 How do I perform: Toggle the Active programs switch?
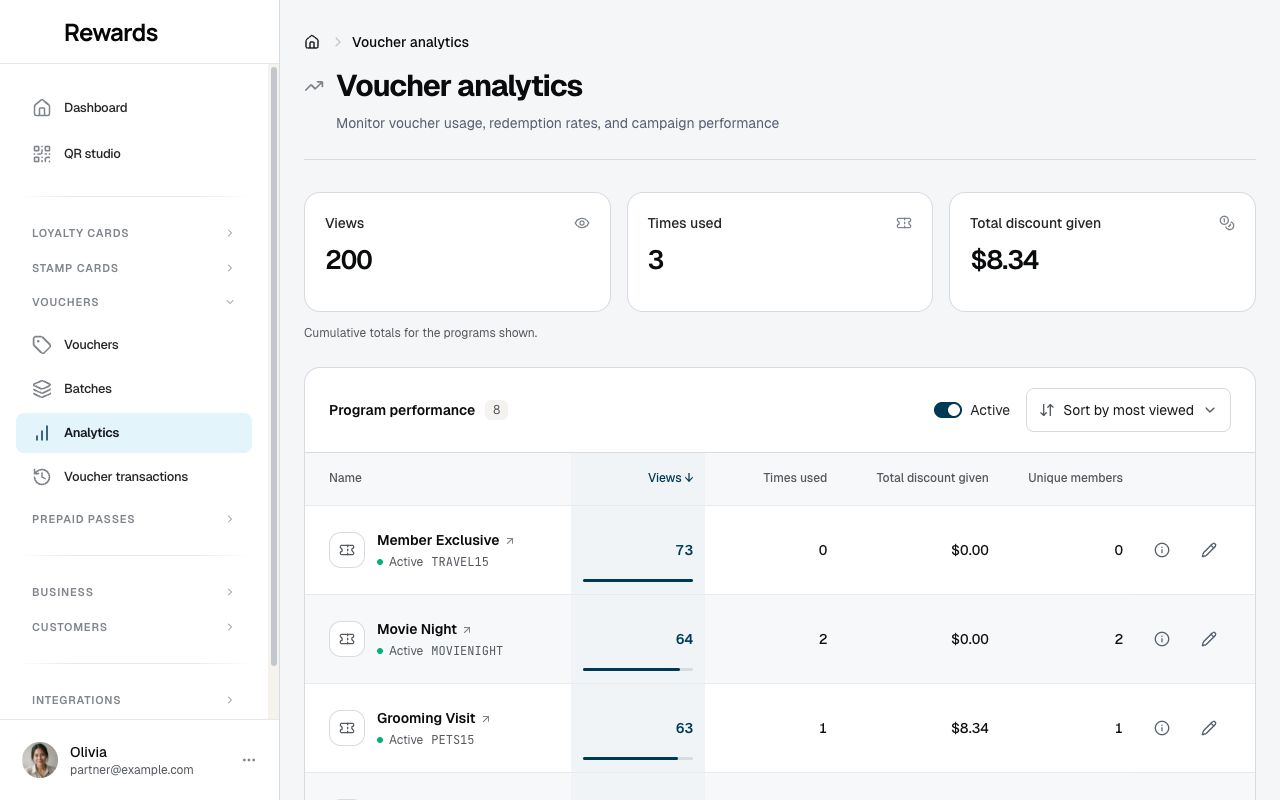pyautogui.click(x=948, y=410)
